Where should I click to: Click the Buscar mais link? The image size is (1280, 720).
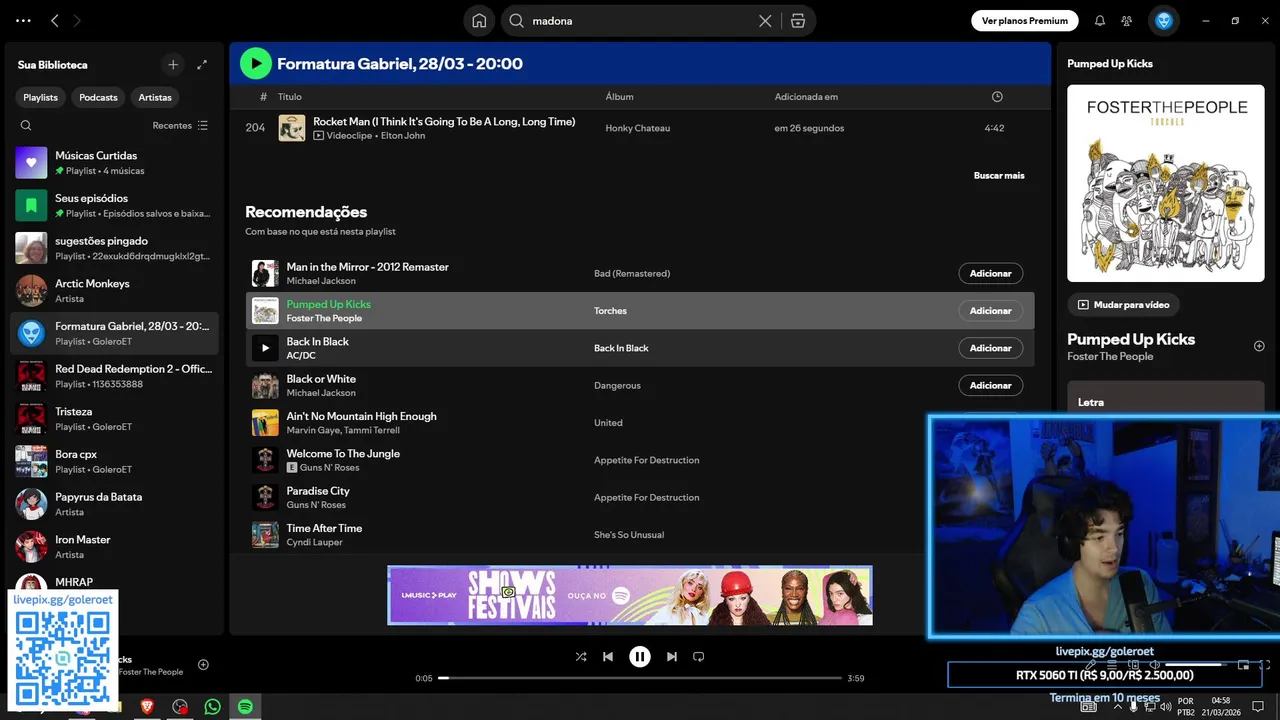click(x=999, y=175)
